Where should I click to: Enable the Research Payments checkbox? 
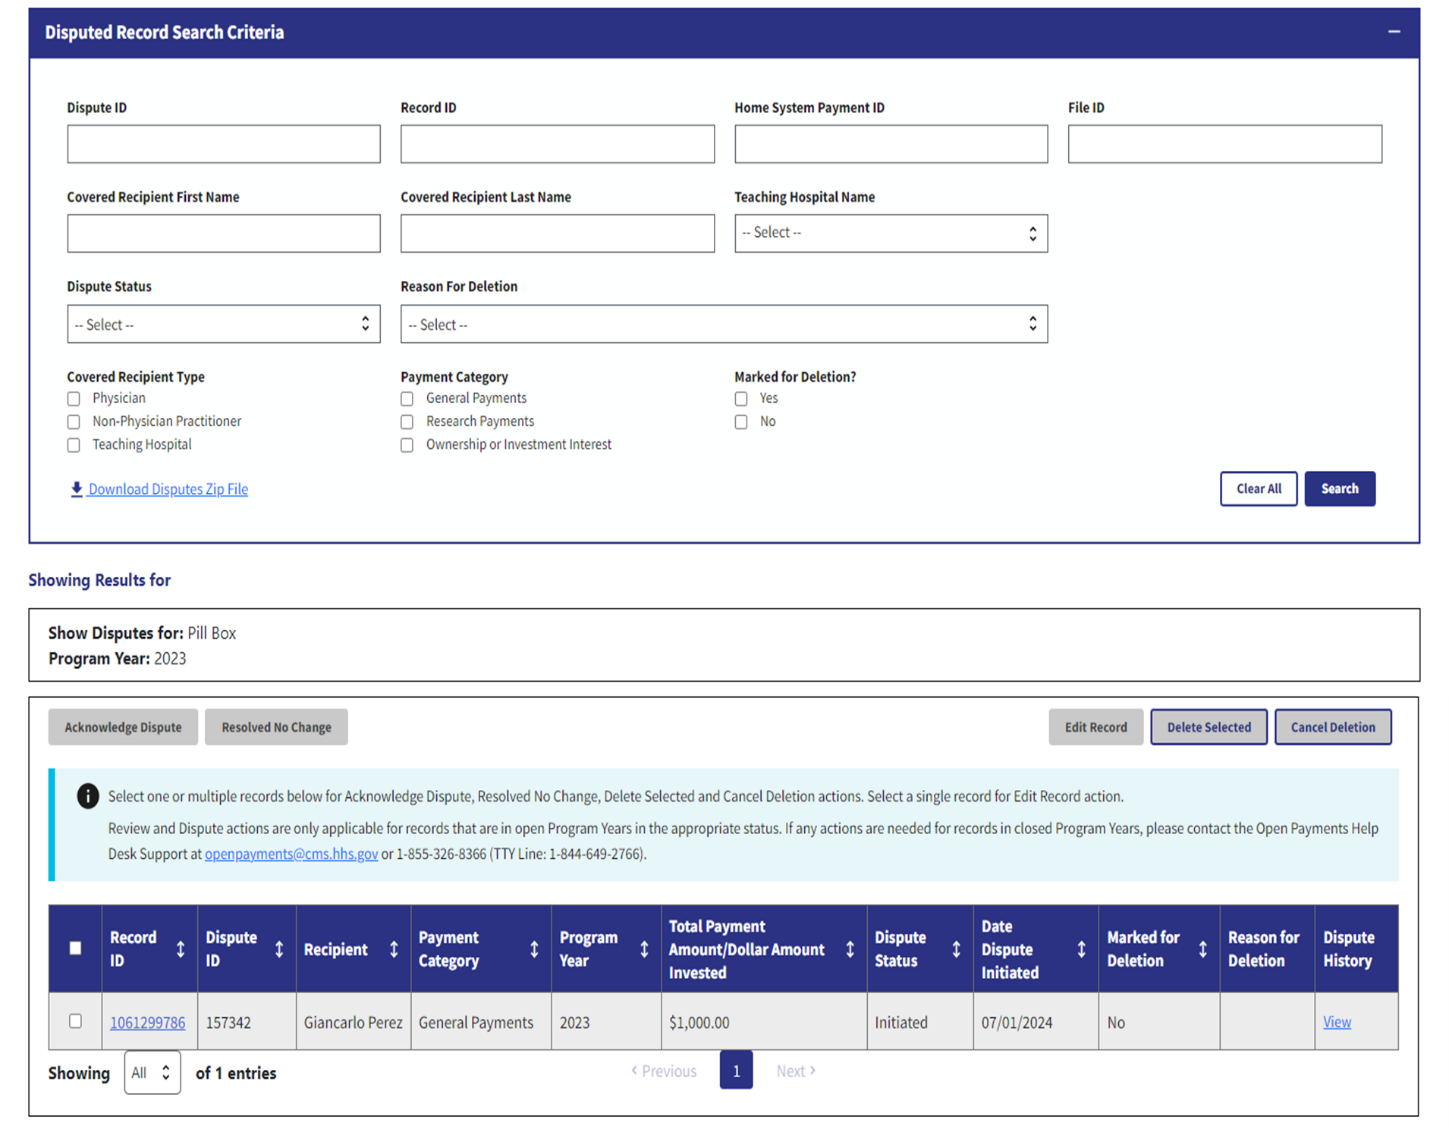pos(407,422)
